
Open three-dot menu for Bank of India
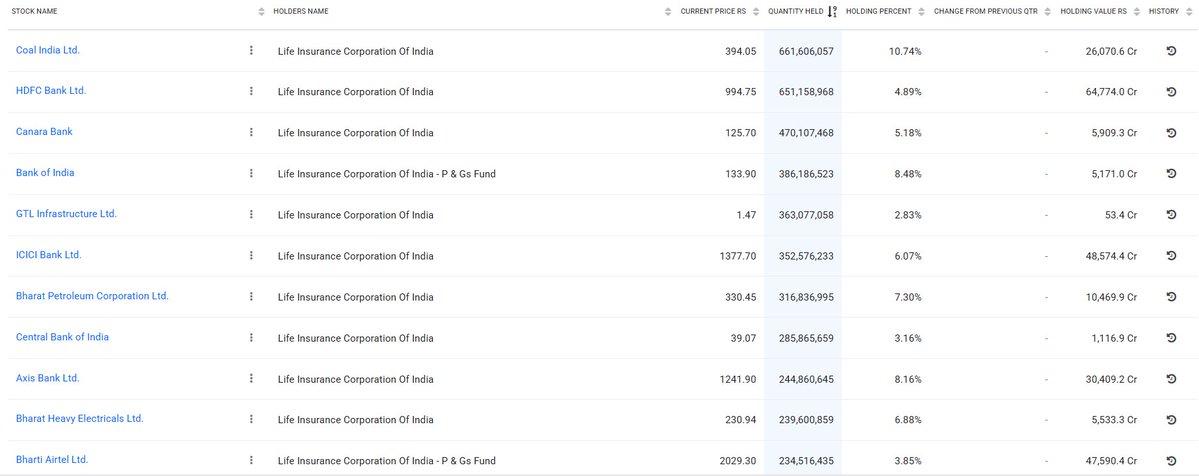click(x=251, y=173)
